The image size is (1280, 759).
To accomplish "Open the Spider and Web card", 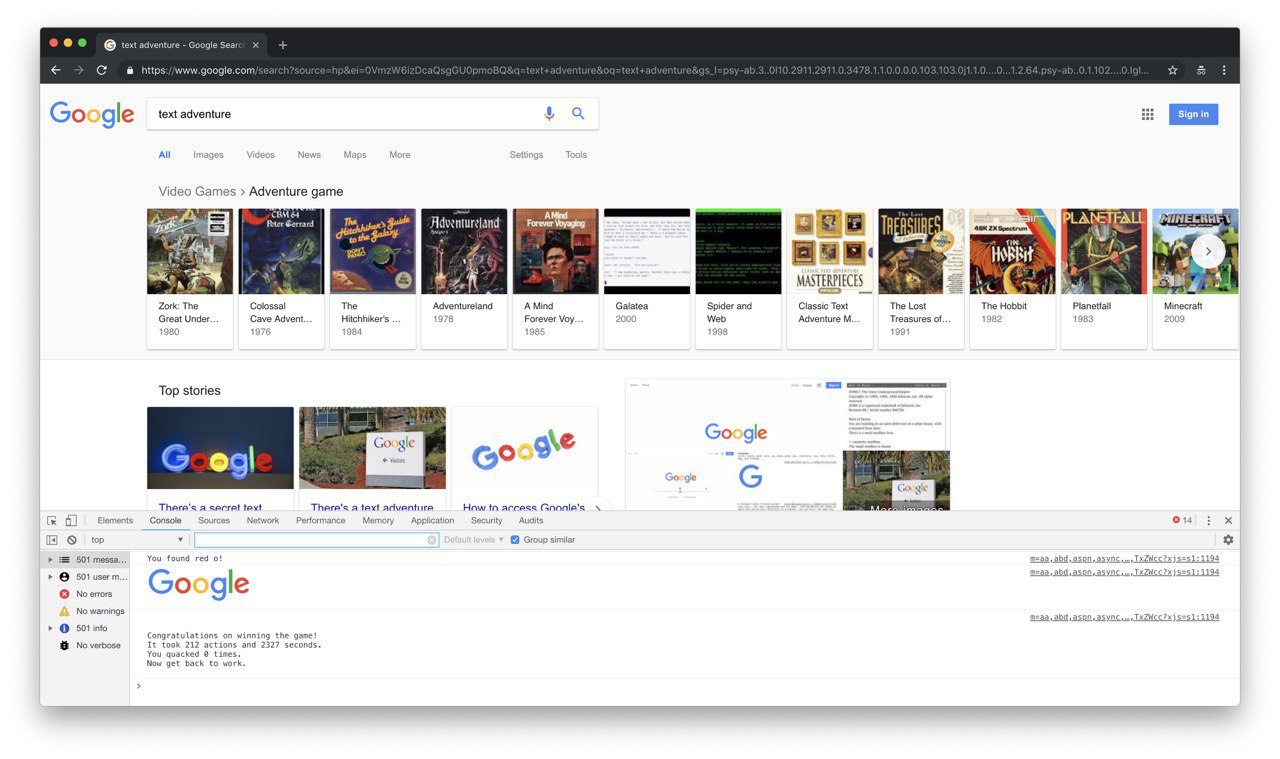I will 738,278.
